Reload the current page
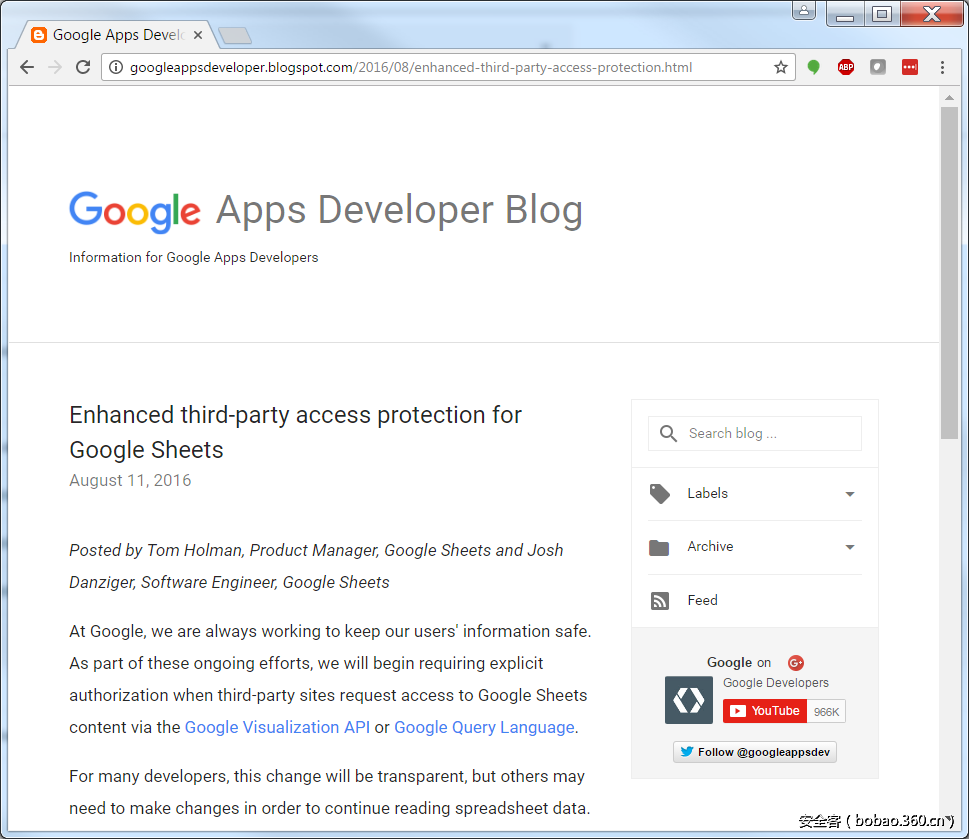This screenshot has height=839, width=969. [83, 67]
